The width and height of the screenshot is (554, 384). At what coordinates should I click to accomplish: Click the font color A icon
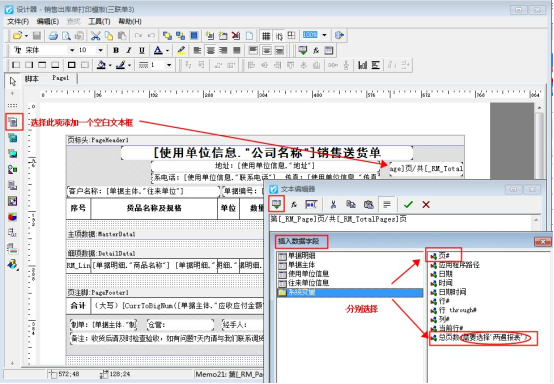pos(158,50)
